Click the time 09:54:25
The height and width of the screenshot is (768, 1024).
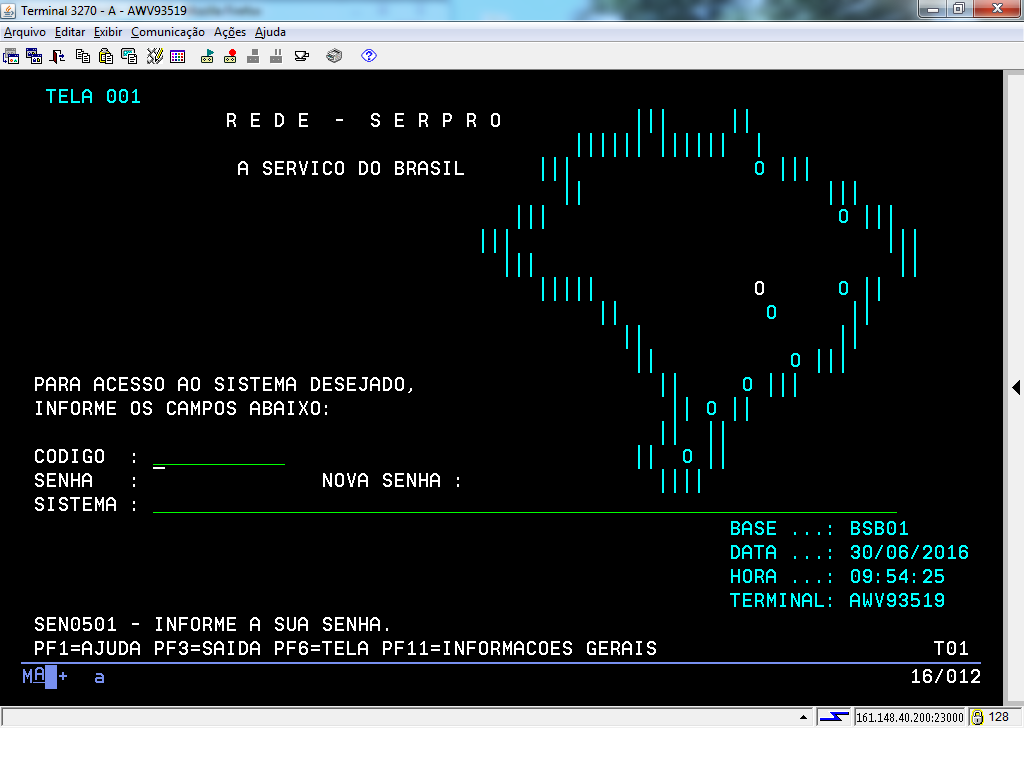coord(897,577)
